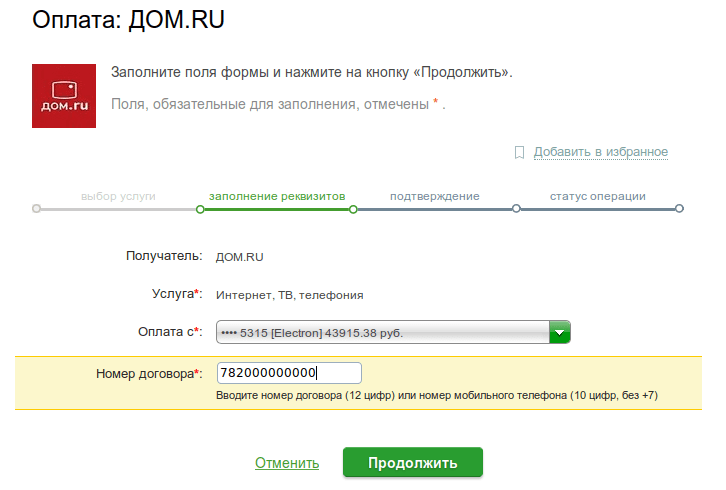Select the статус операции step label
The image size is (726, 490).
tap(598, 196)
